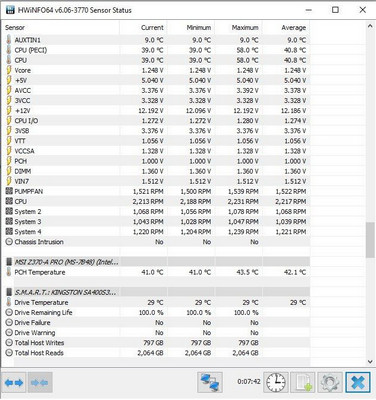Open sensor settings gear icon
Viewport: 376px width, 400px height.
point(330,382)
